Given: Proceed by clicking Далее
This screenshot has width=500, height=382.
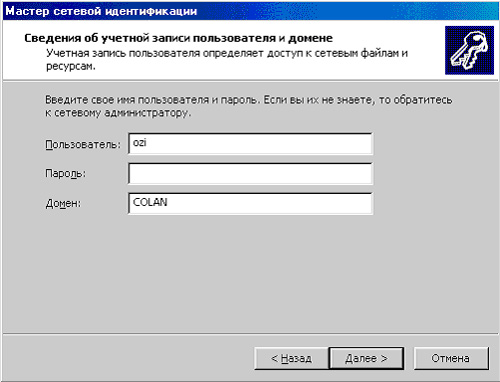Looking at the screenshot, I should point(366,358).
